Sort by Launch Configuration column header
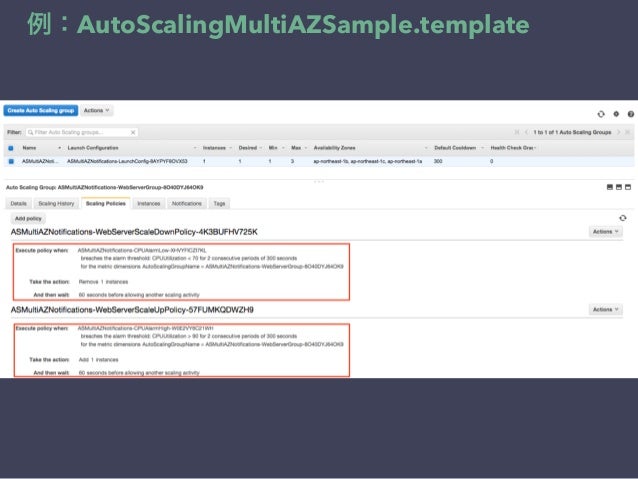 point(93,148)
